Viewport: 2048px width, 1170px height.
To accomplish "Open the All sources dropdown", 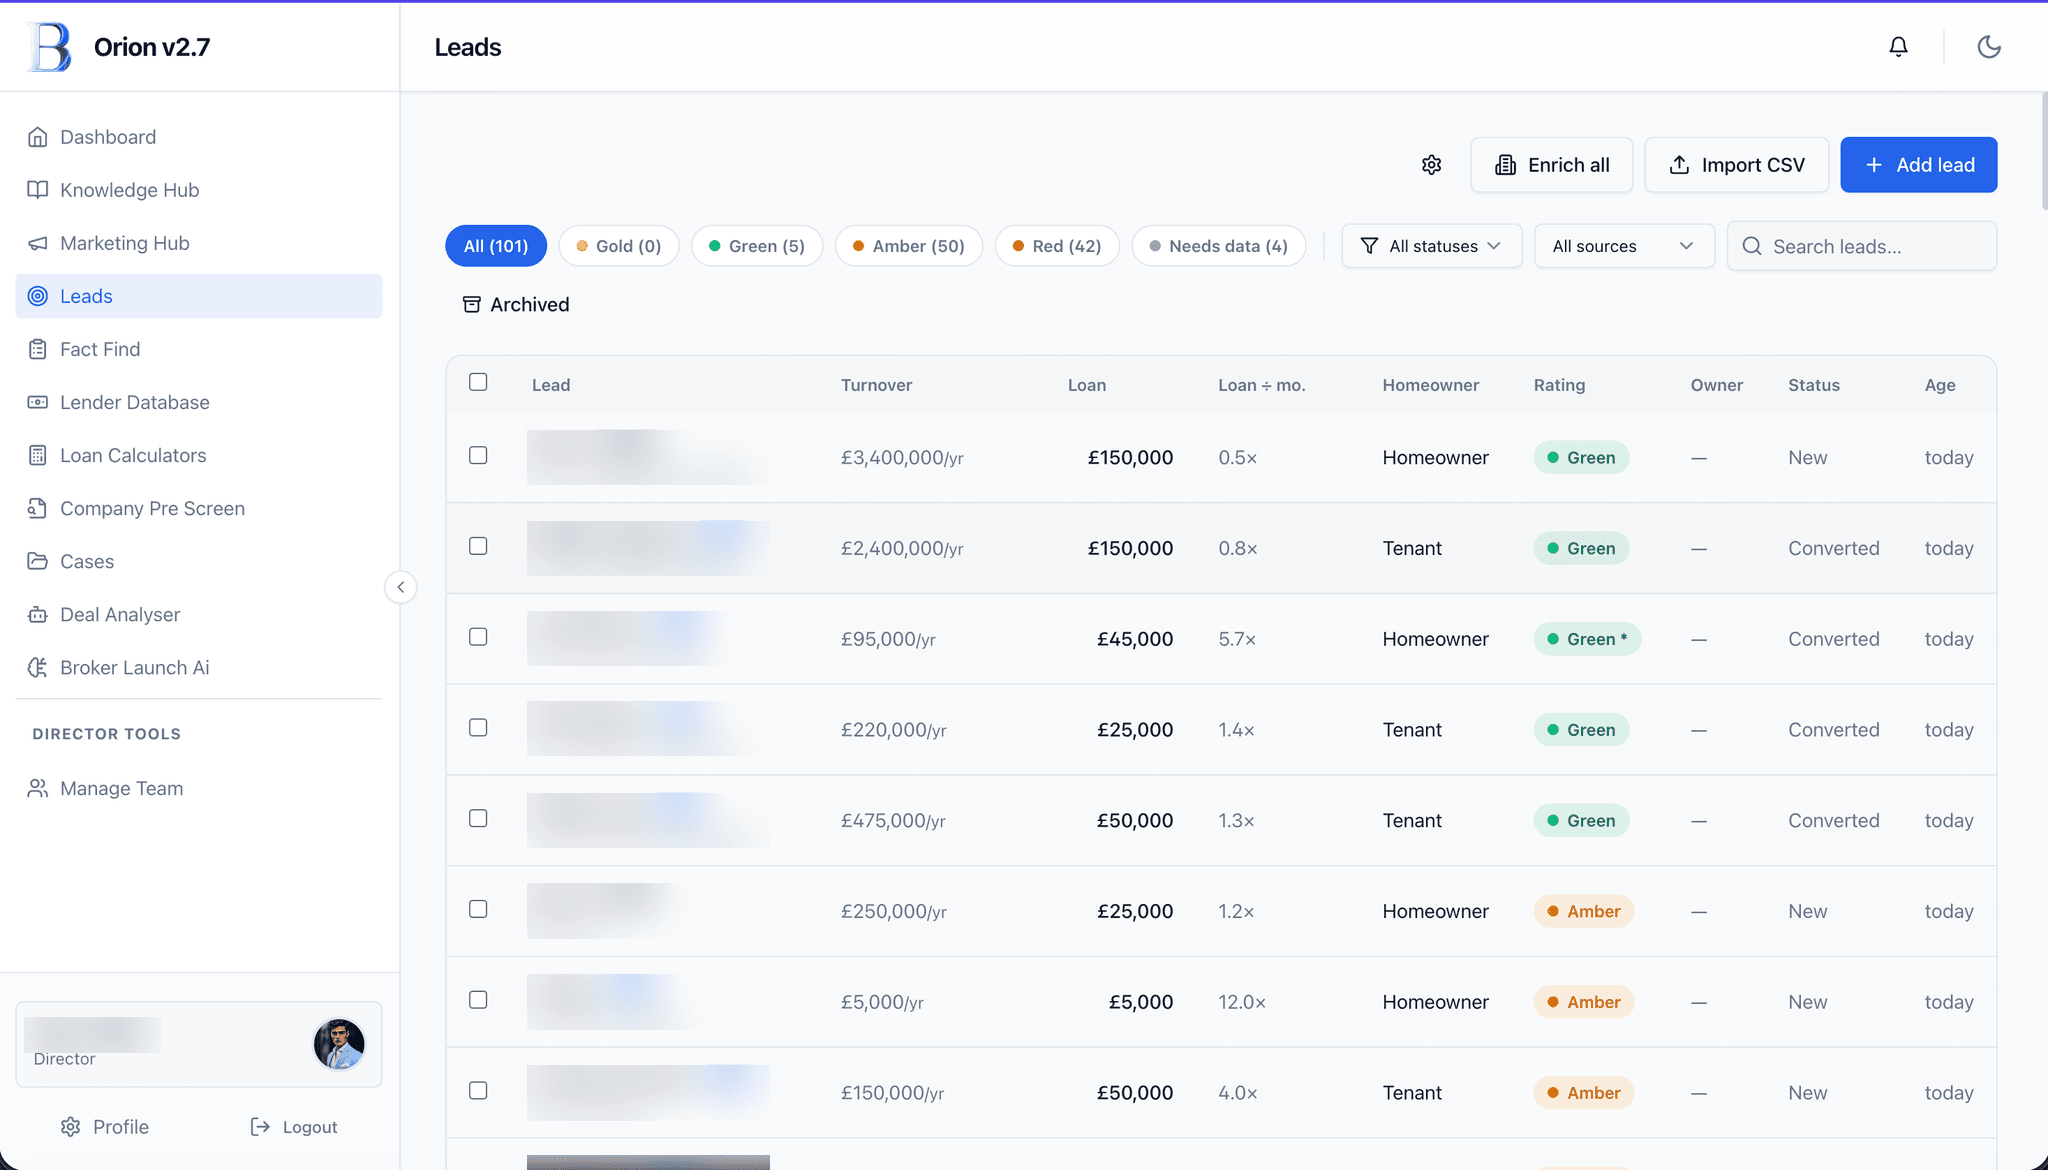I will (x=1624, y=246).
